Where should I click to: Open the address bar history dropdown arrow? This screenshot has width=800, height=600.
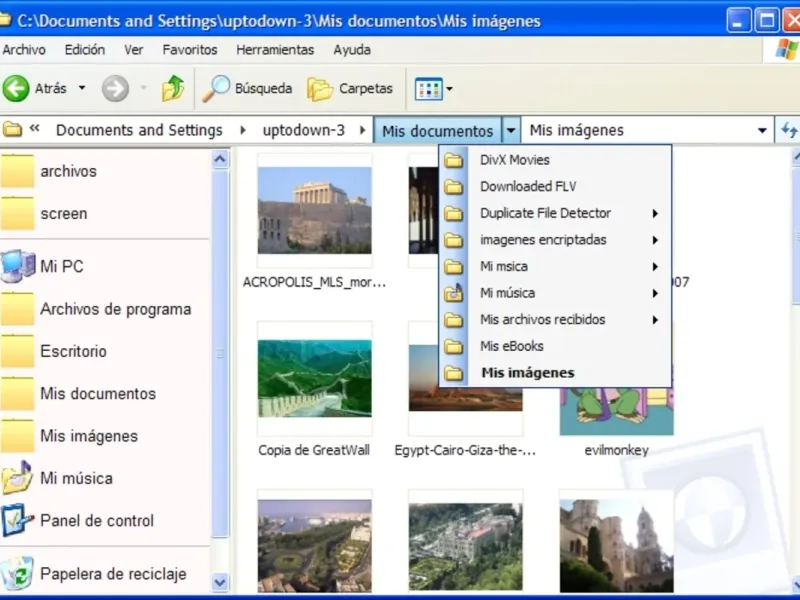tap(762, 131)
